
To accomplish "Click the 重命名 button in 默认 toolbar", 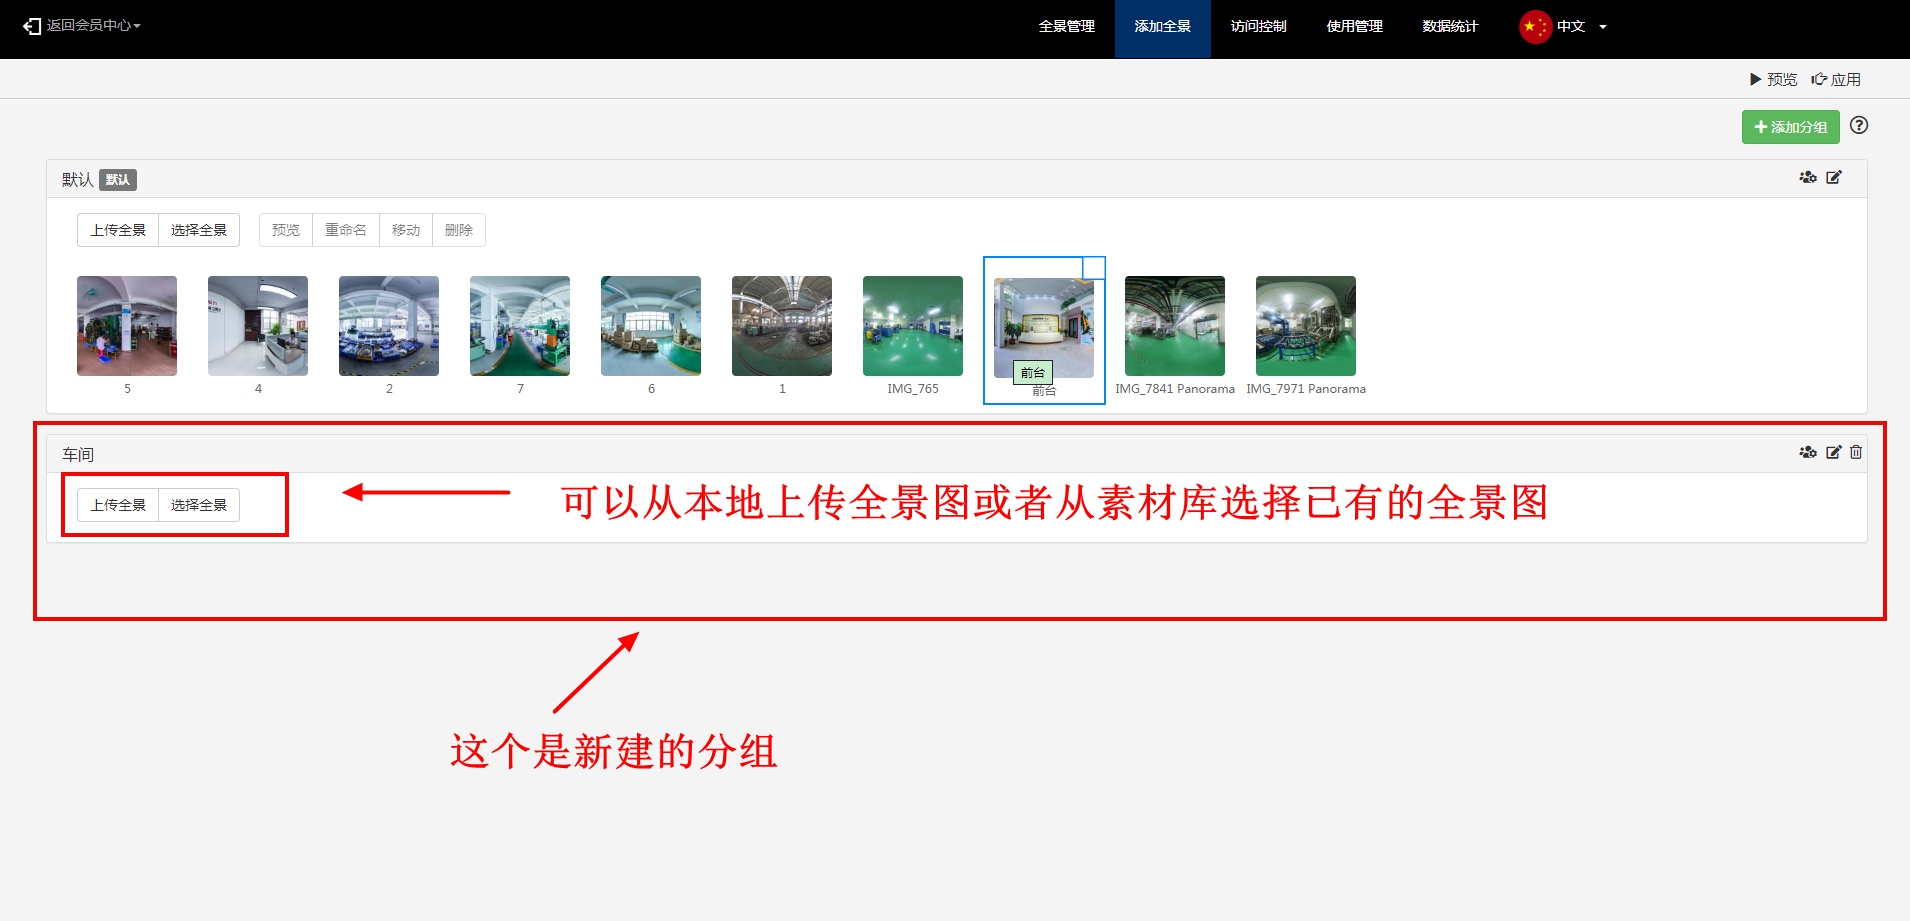I will 346,230.
